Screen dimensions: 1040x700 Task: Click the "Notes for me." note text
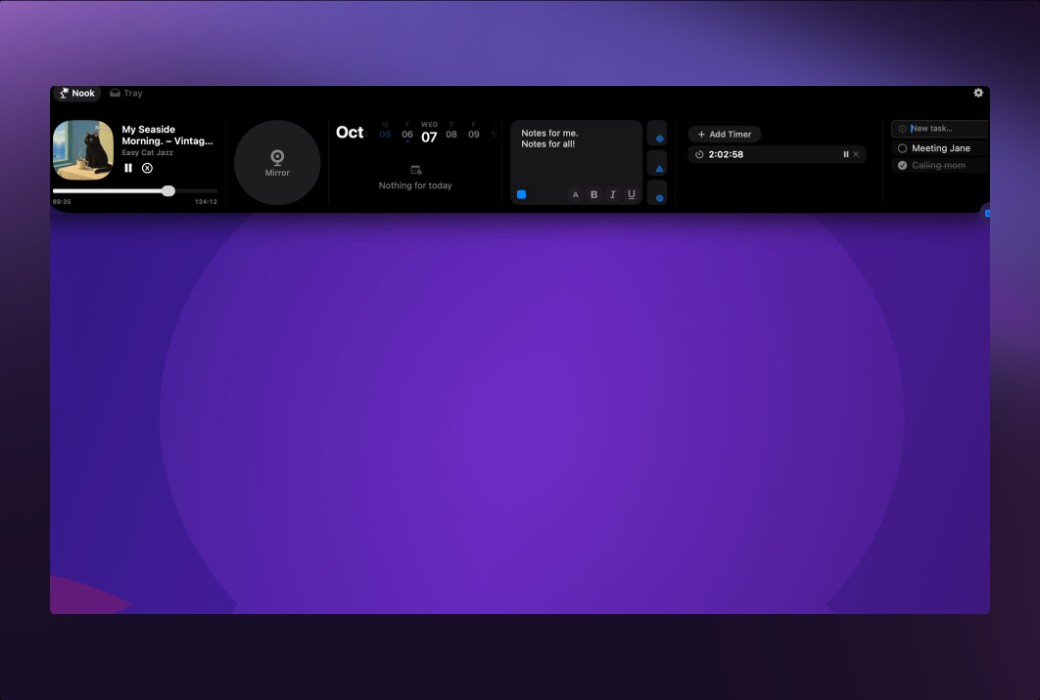(x=550, y=133)
